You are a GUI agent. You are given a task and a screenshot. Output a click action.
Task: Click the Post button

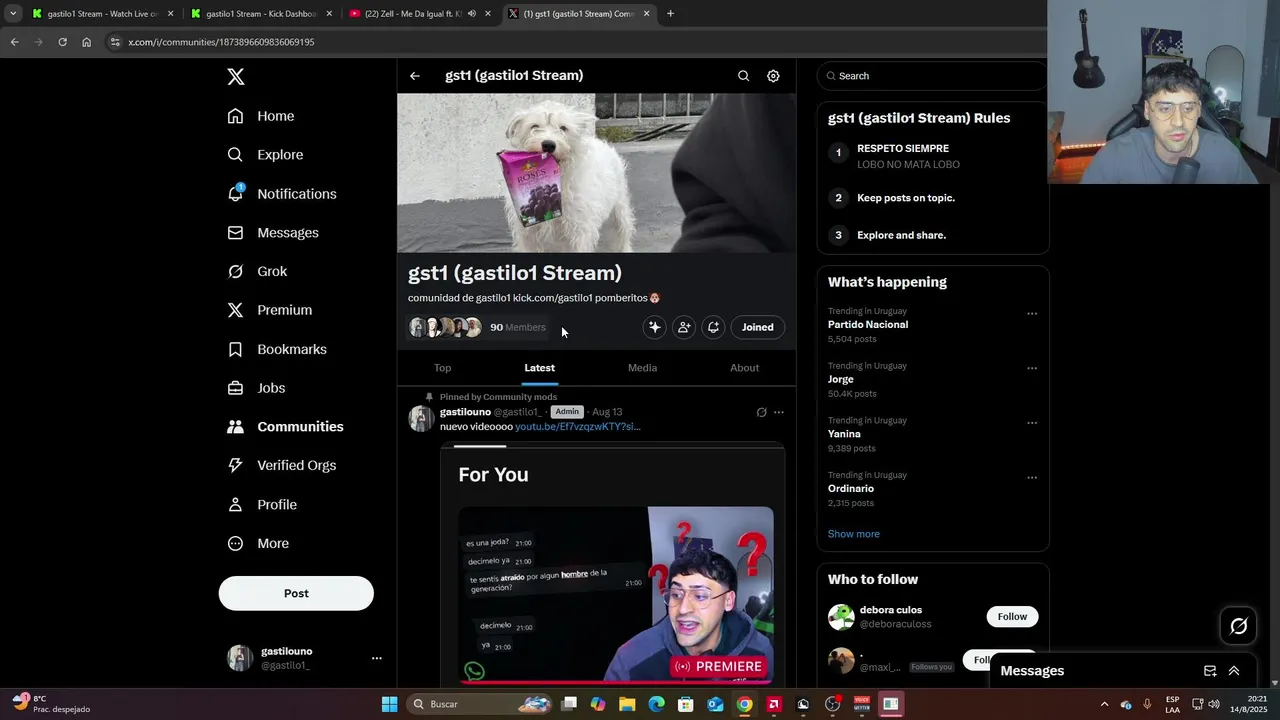pyautogui.click(x=296, y=593)
